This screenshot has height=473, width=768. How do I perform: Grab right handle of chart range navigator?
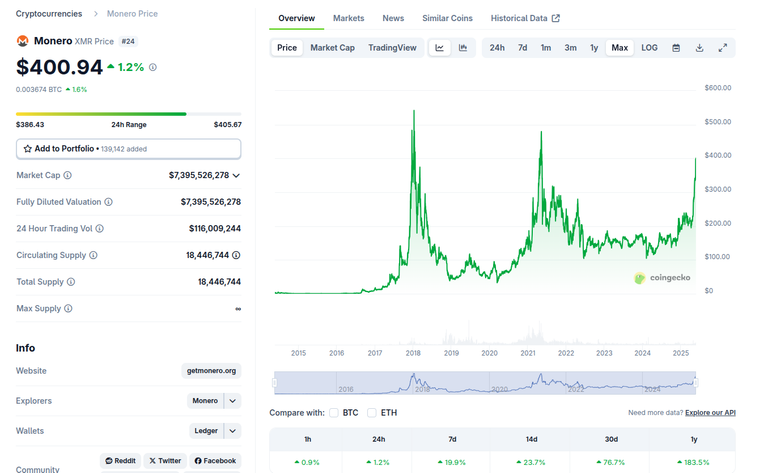point(696,383)
